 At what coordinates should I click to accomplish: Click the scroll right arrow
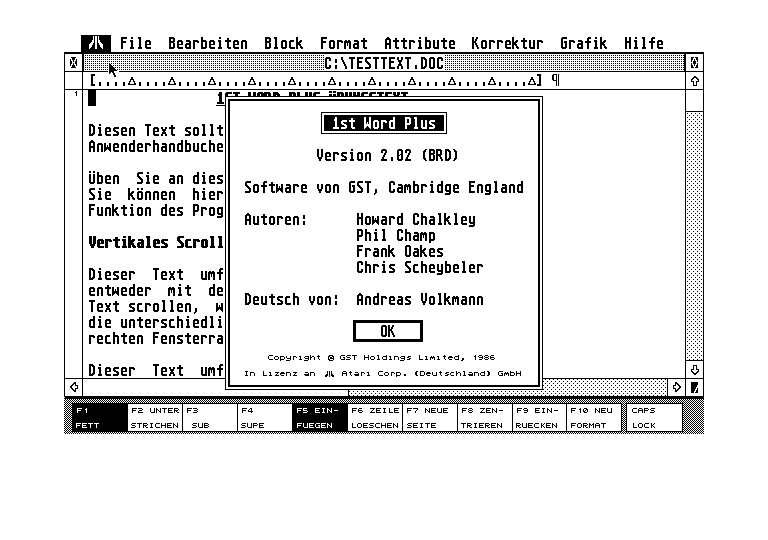pyautogui.click(x=676, y=387)
